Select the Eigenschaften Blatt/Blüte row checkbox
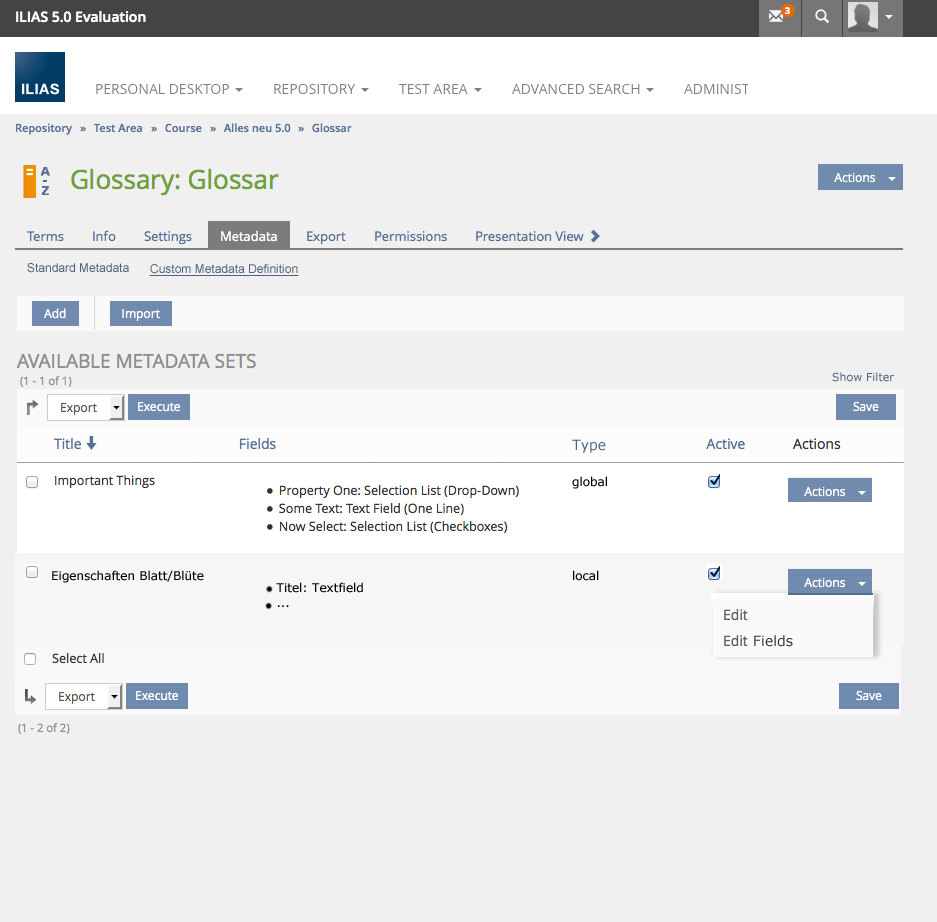This screenshot has height=922, width=937. pyautogui.click(x=32, y=572)
